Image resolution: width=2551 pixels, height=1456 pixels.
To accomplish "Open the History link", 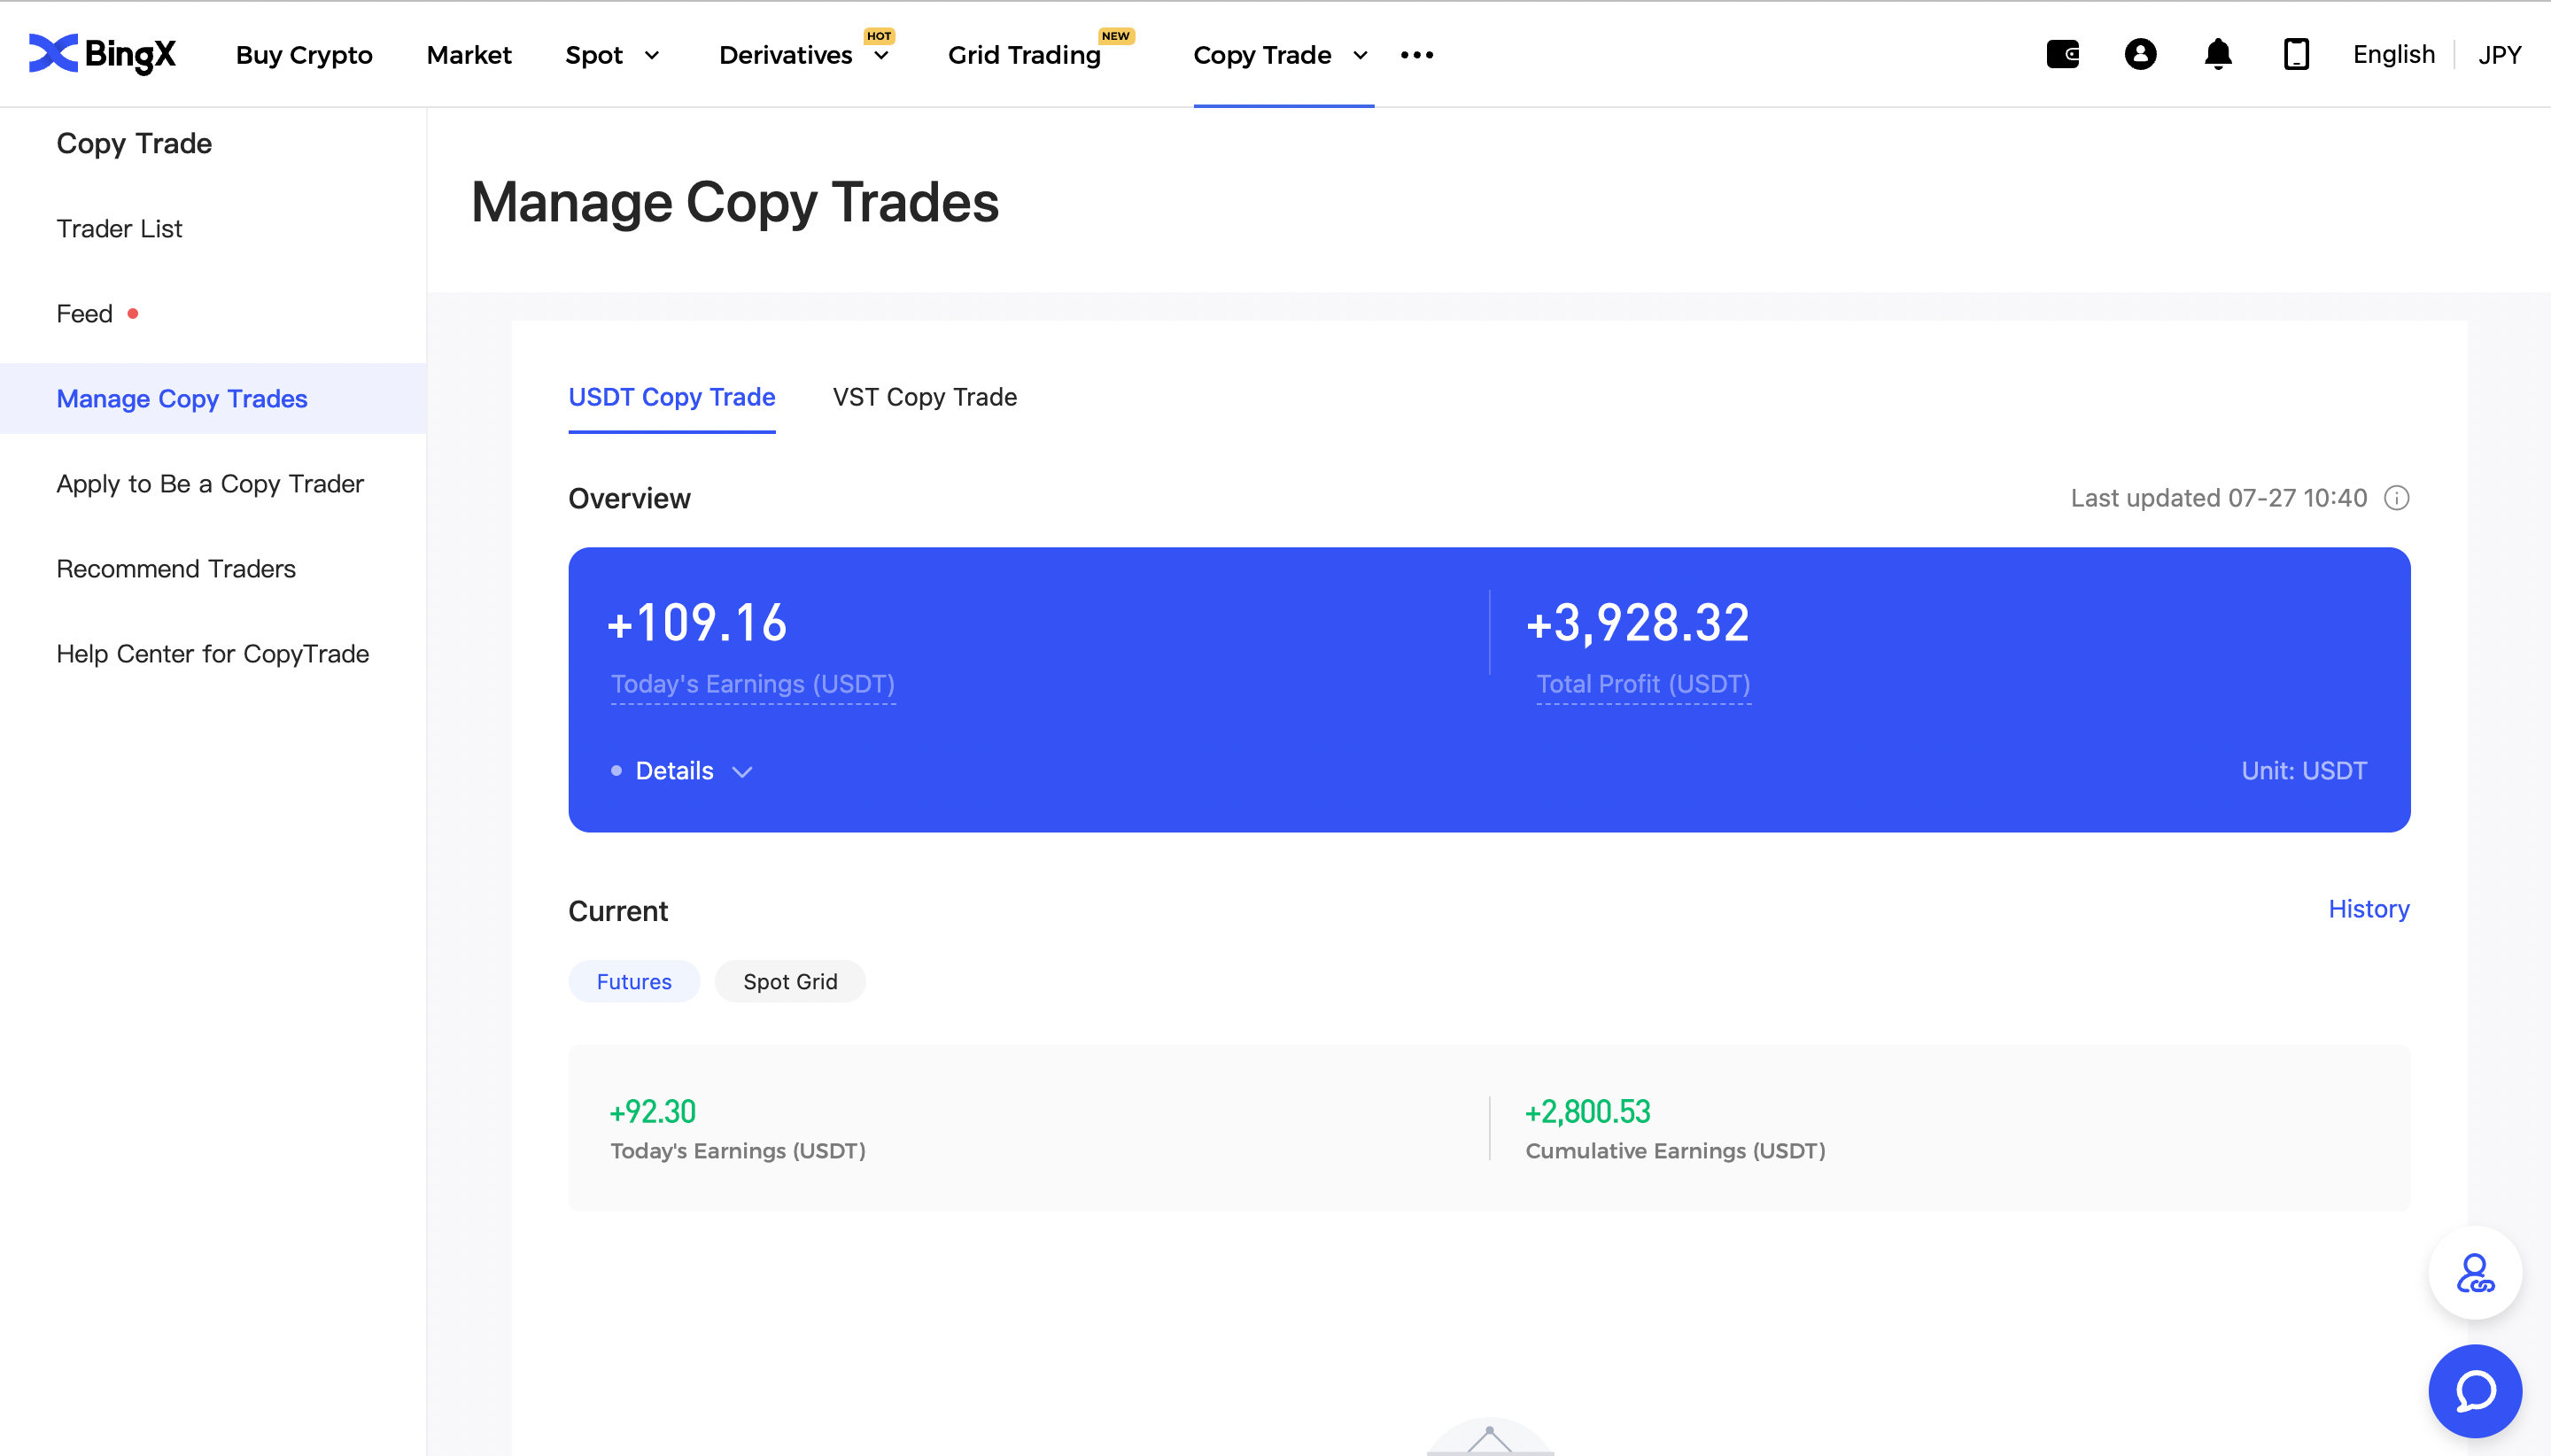I will [x=2368, y=909].
